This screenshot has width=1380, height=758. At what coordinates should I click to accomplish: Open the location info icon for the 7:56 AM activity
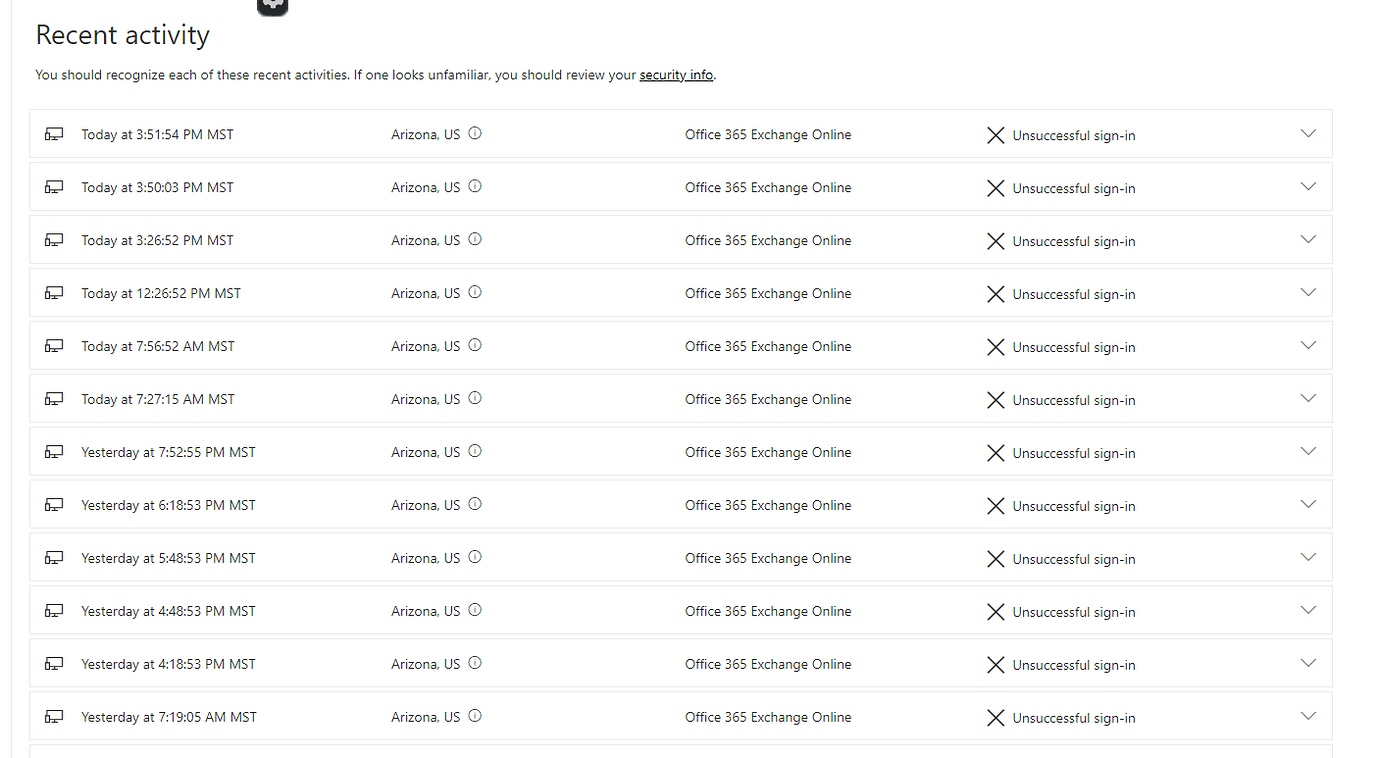pyautogui.click(x=475, y=343)
